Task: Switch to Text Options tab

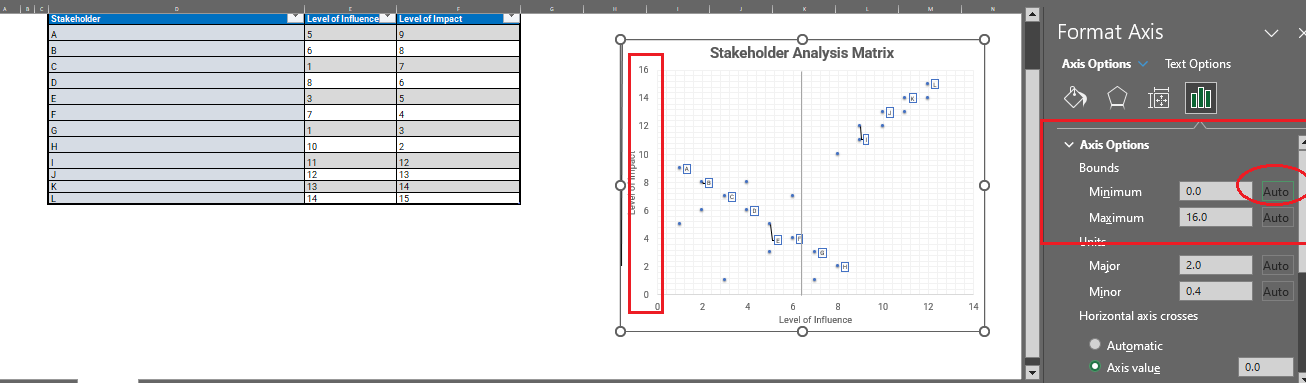Action: [x=1198, y=64]
